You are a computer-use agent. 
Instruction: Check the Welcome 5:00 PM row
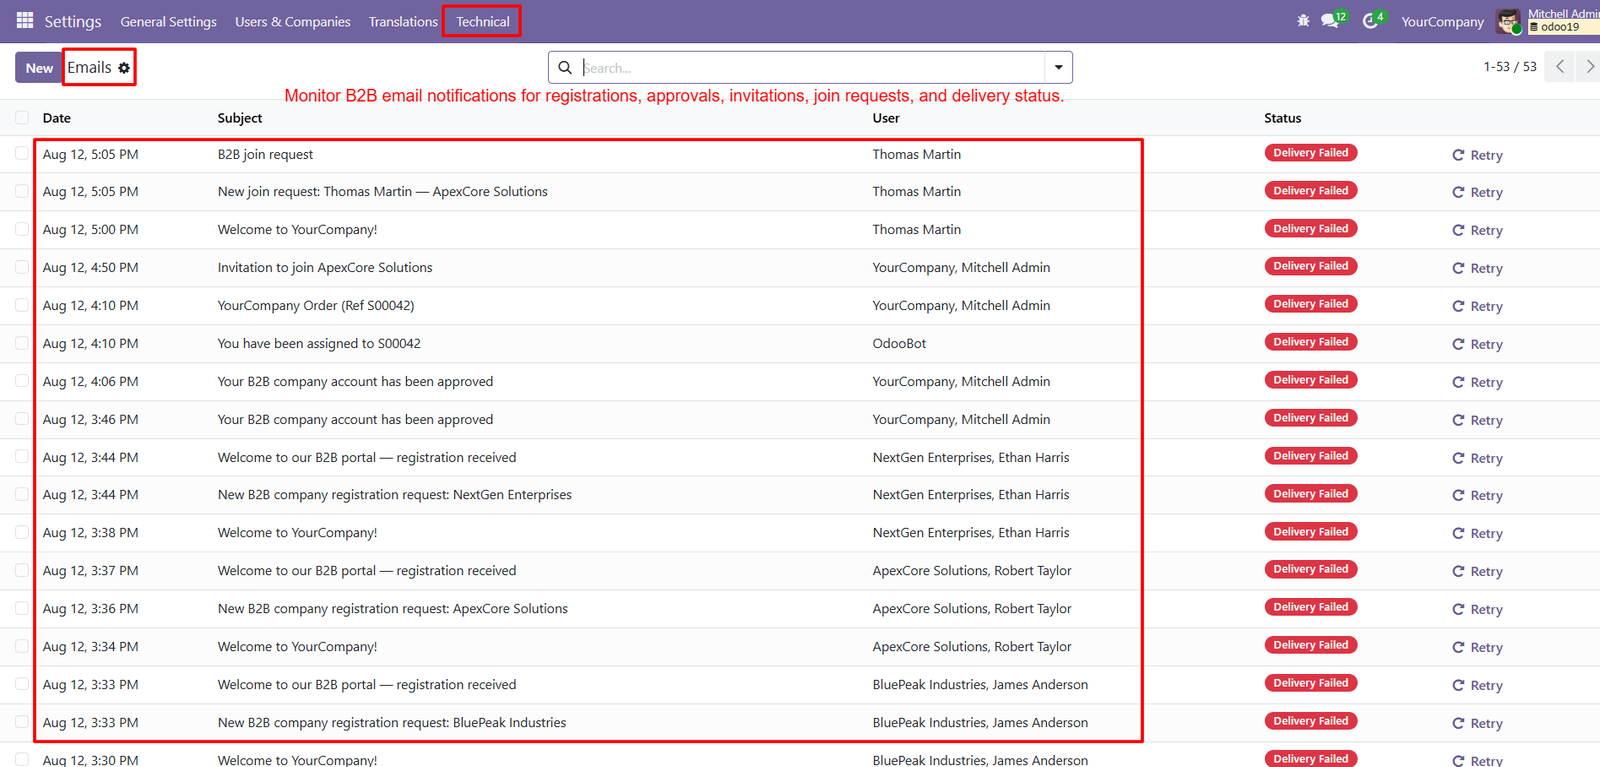tap(22, 229)
